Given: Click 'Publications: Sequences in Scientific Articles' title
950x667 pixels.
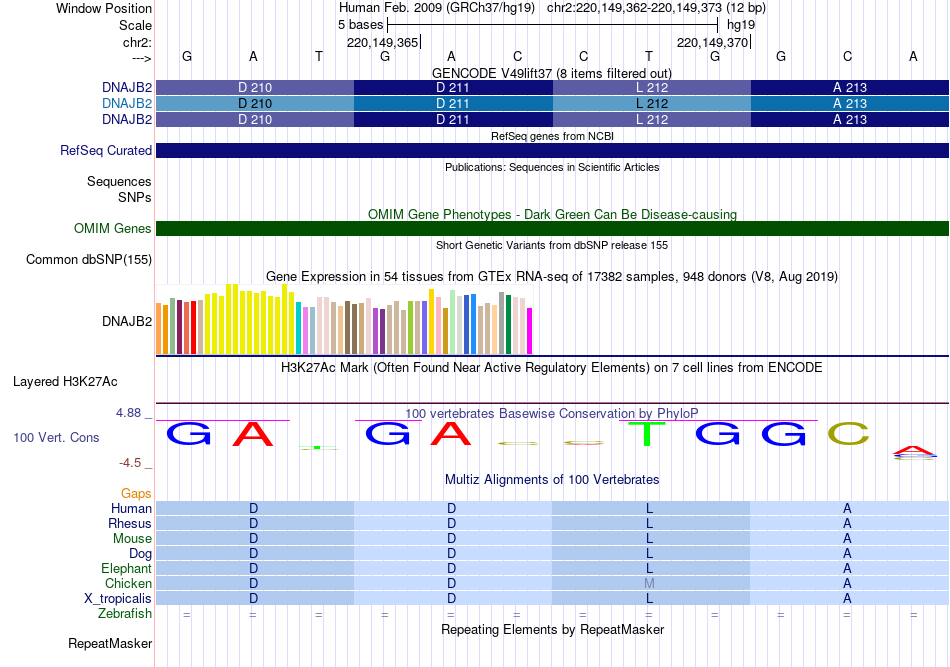Looking at the screenshot, I should pos(552,167).
